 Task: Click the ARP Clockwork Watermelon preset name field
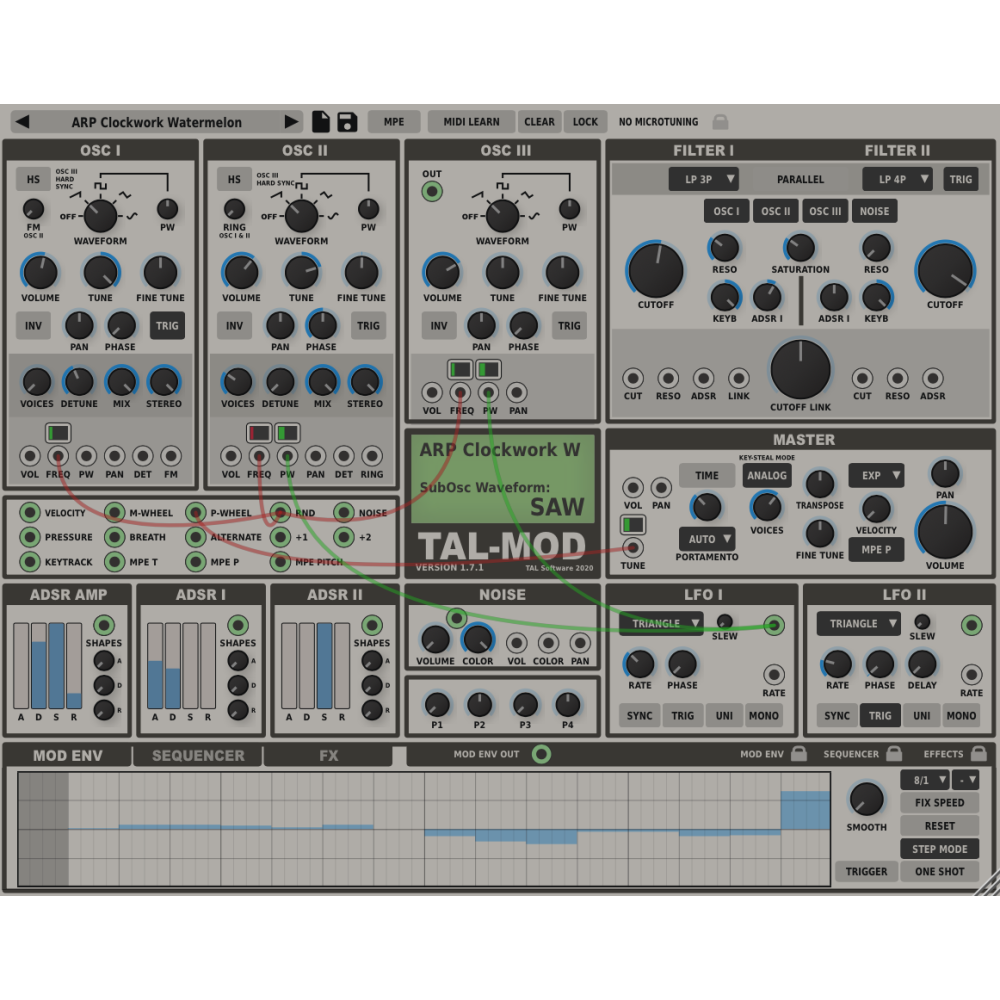[x=155, y=121]
